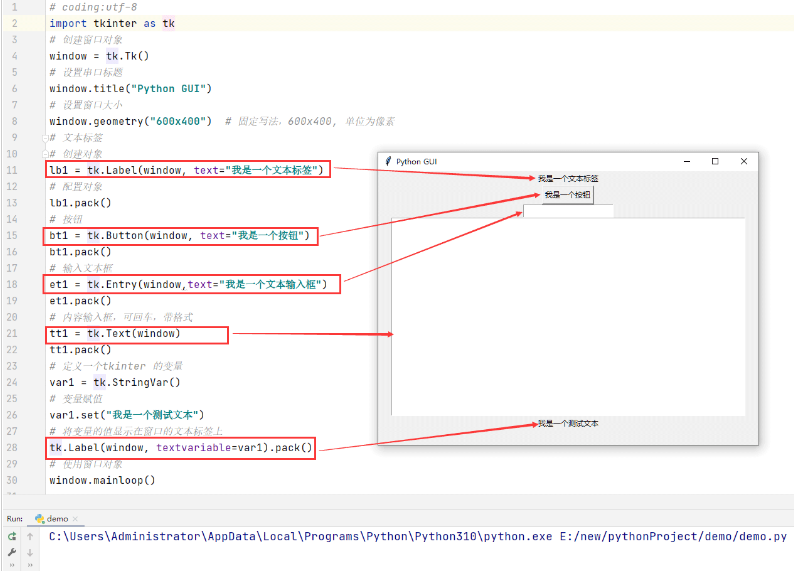Maximize the Python GUI window

(x=715, y=161)
